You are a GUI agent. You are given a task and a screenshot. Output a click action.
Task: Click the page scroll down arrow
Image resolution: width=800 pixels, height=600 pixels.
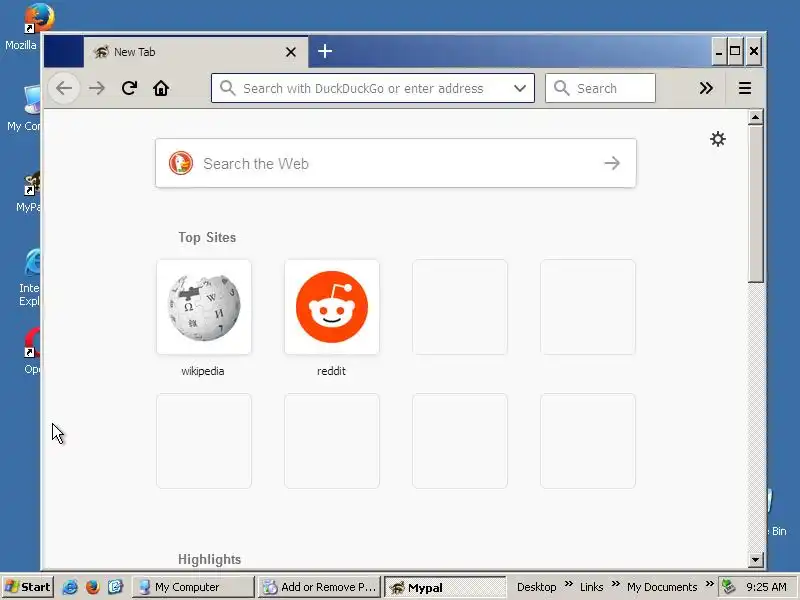pyautogui.click(x=755, y=560)
